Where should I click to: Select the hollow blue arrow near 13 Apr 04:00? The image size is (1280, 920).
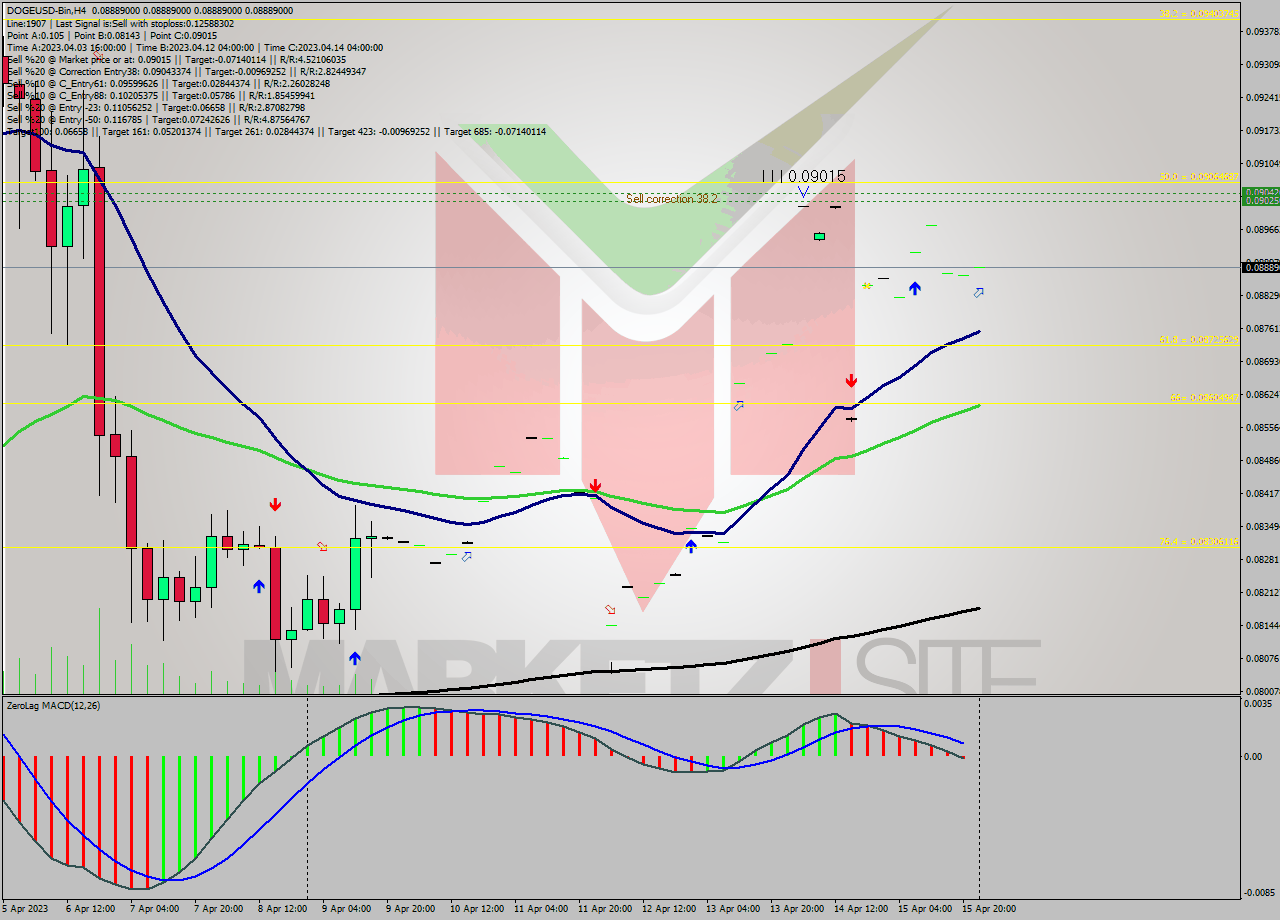click(x=738, y=405)
